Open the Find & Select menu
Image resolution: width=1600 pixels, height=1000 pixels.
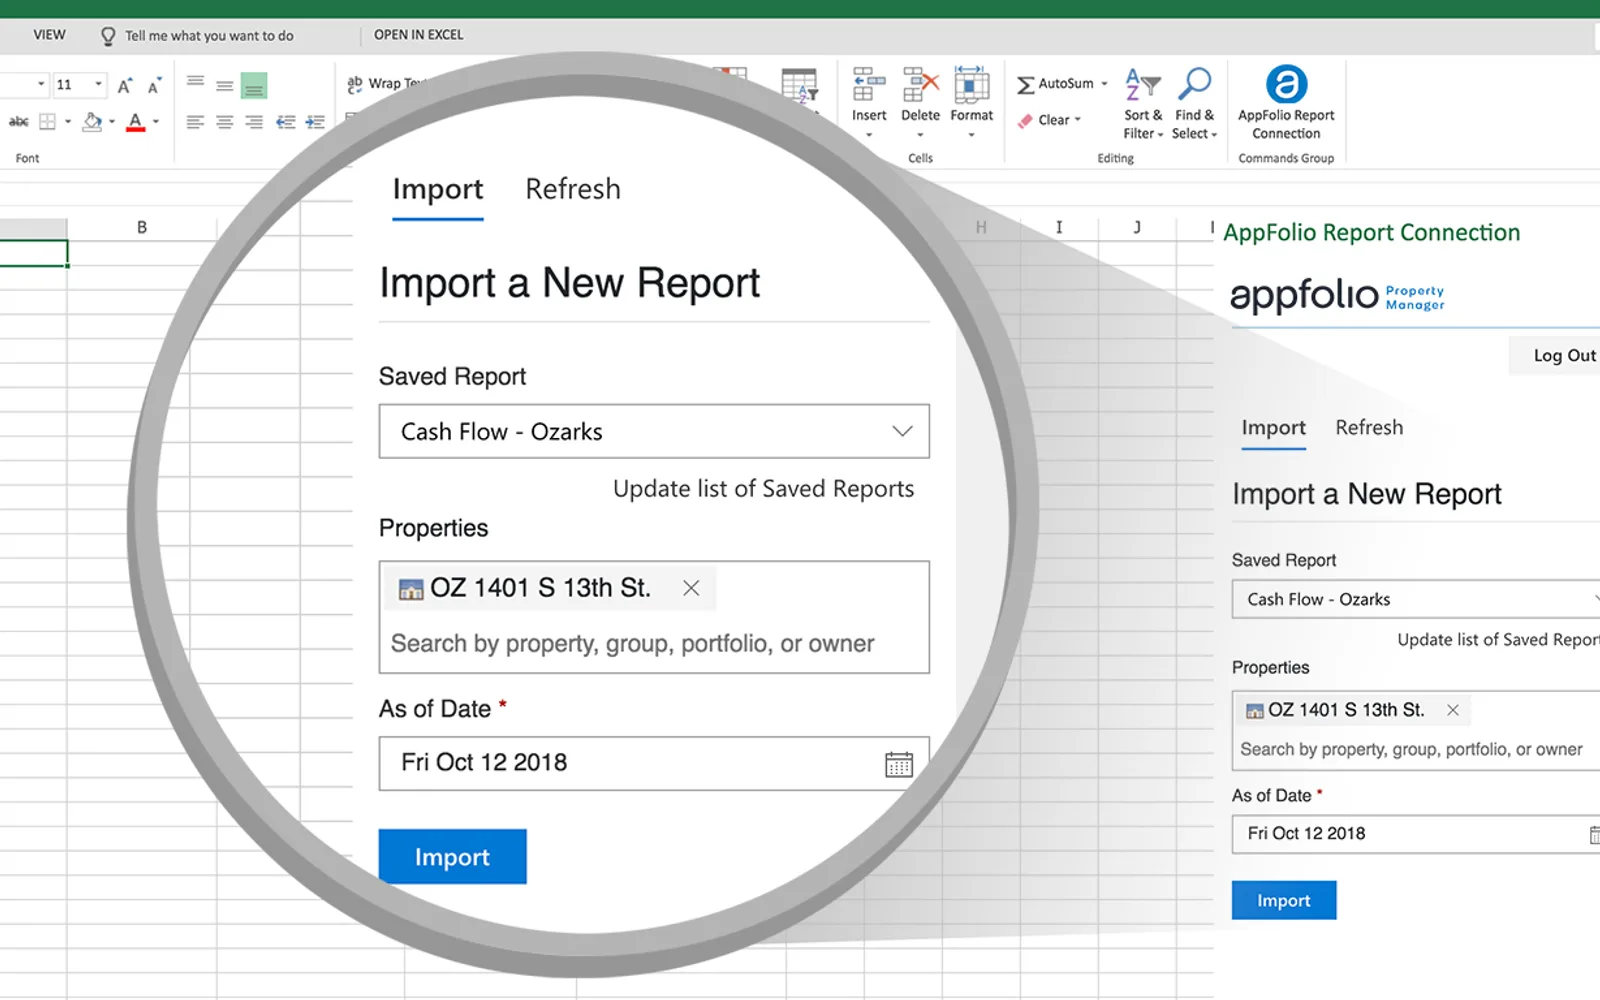coord(1195,104)
